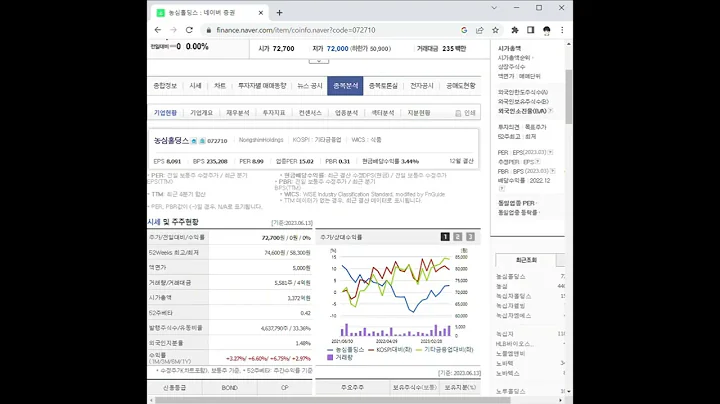Switch chart to view 2

458,237
